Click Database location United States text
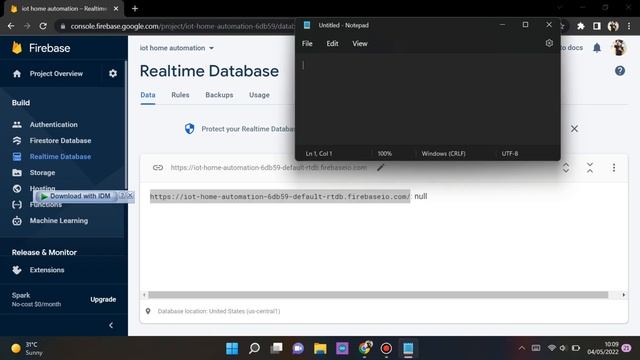 [219, 311]
